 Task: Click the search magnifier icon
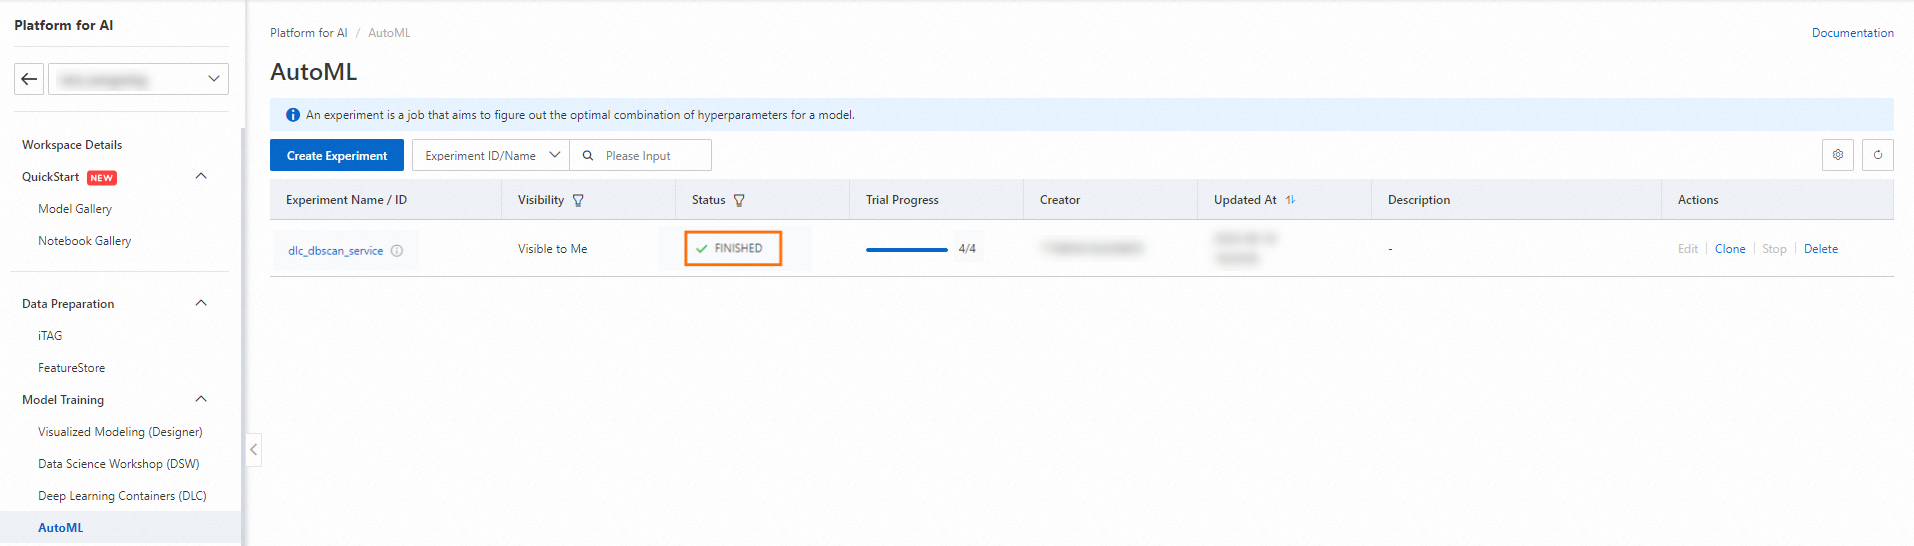(588, 156)
